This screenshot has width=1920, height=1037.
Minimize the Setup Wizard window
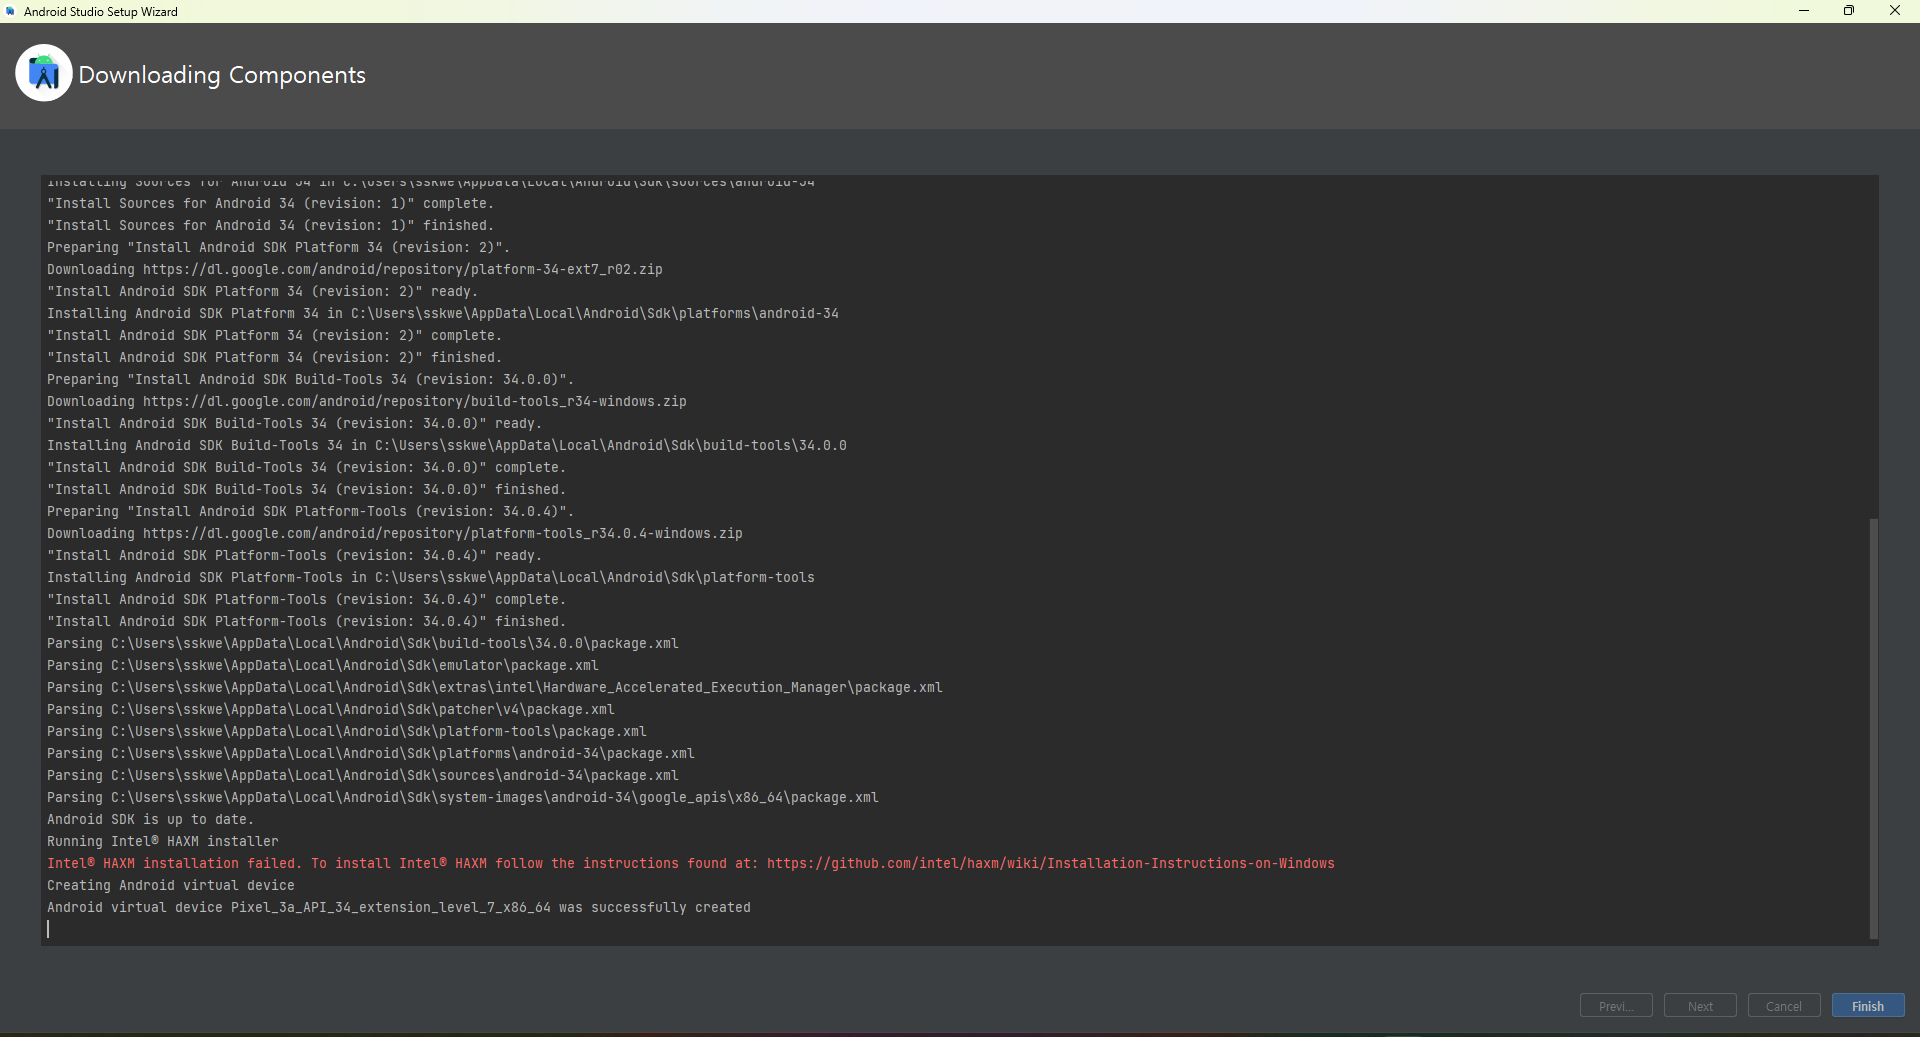[1804, 11]
